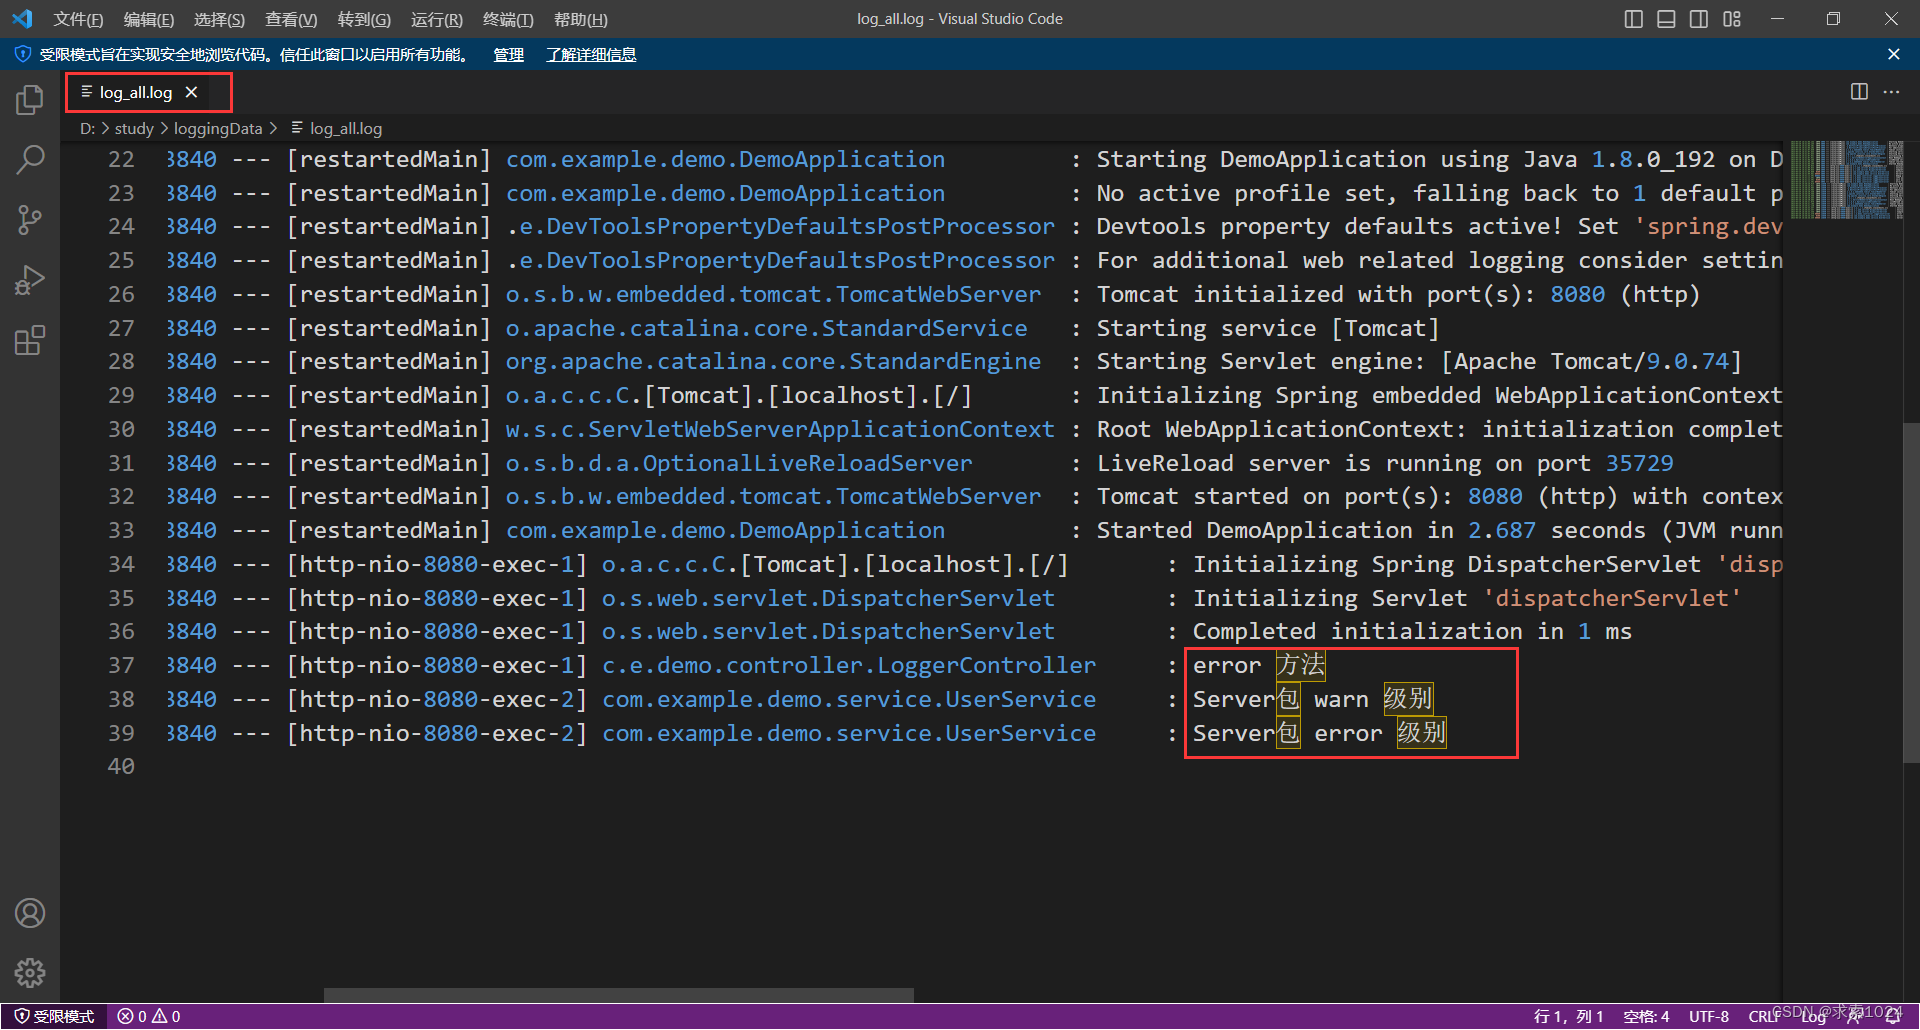Click 受限模式 in status bar

click(55, 1017)
